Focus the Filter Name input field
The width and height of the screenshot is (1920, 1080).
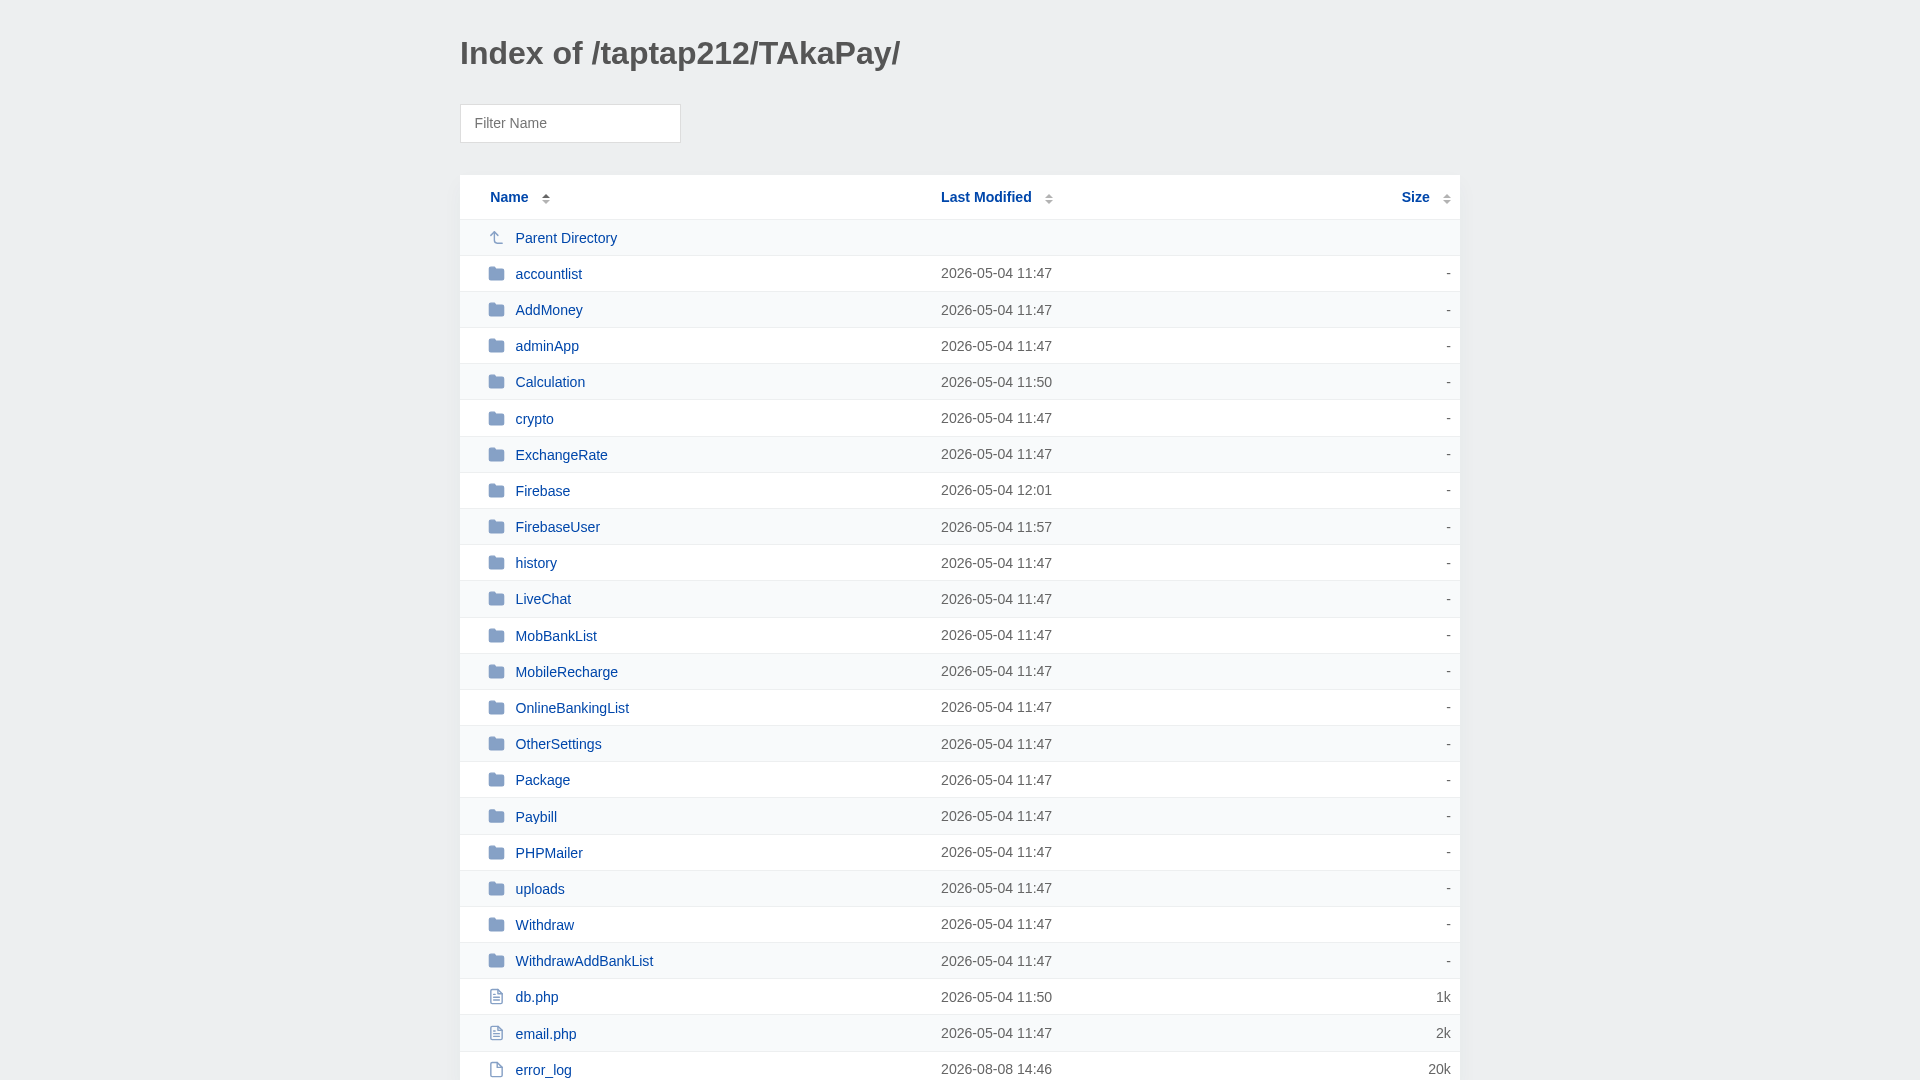coord(570,123)
